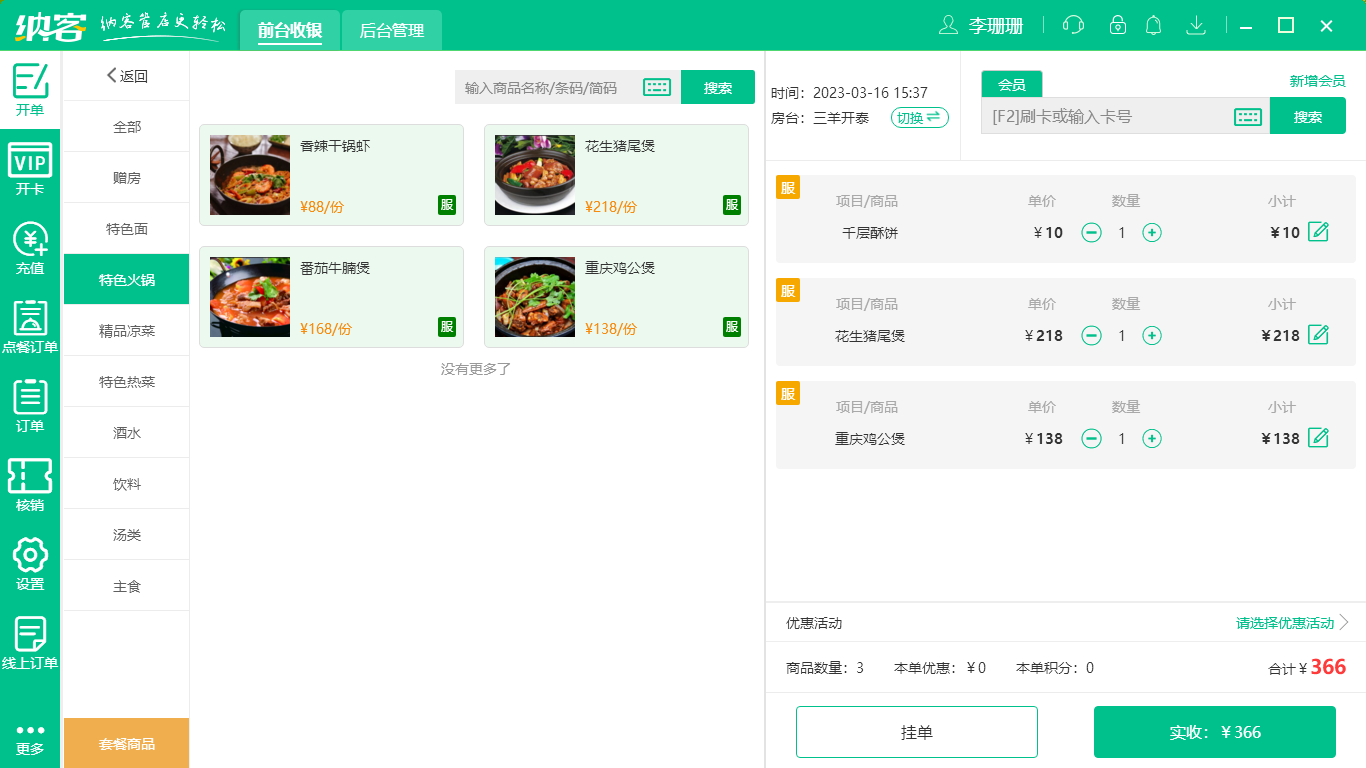Expand 请选择优惠活动 discount options
The height and width of the screenshot is (768, 1366).
1285,622
